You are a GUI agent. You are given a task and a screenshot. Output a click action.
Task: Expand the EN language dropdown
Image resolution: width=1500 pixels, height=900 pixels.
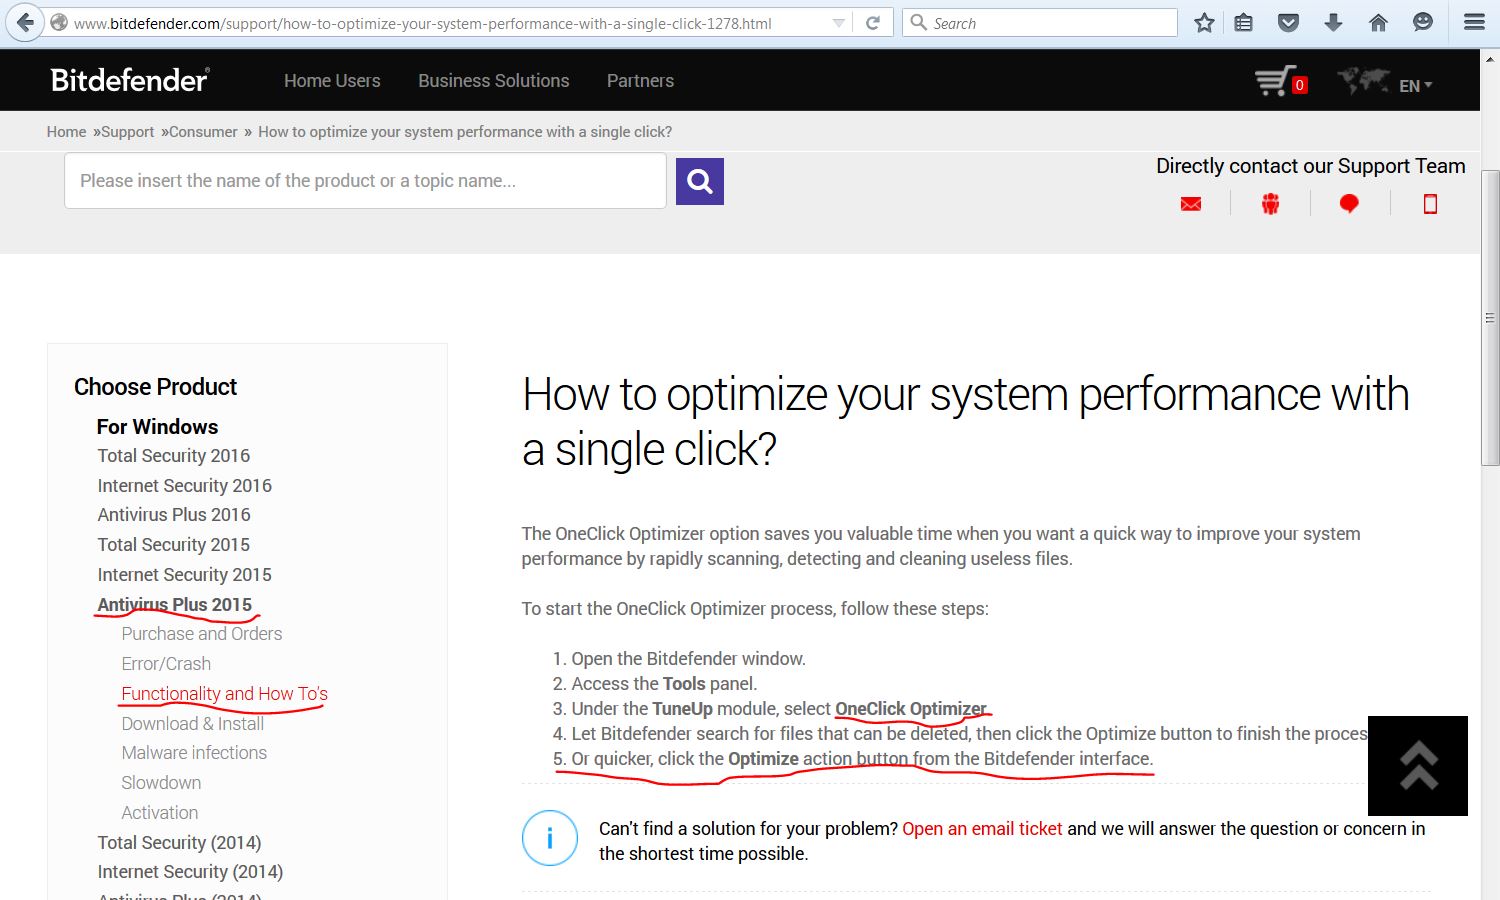[x=1416, y=86]
